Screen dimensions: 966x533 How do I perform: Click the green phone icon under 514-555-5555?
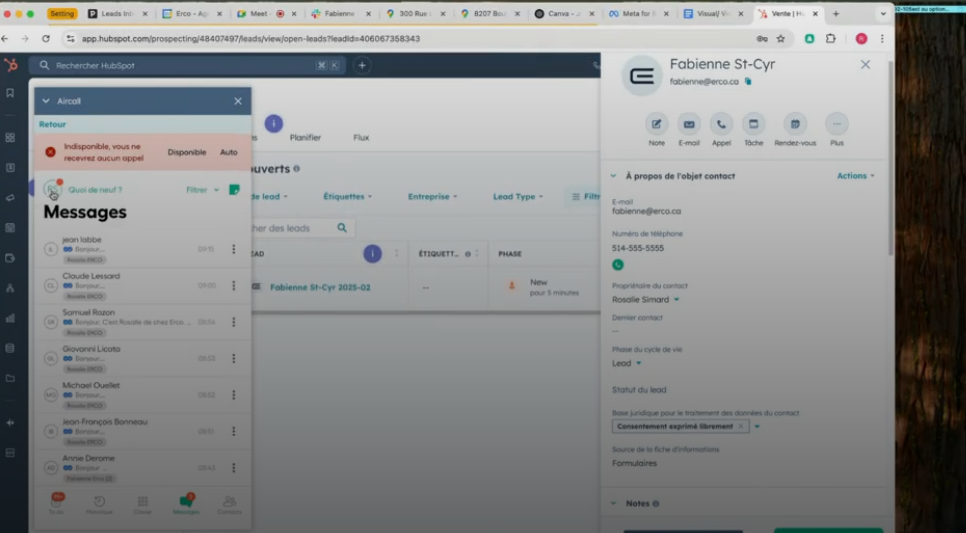coord(617,265)
